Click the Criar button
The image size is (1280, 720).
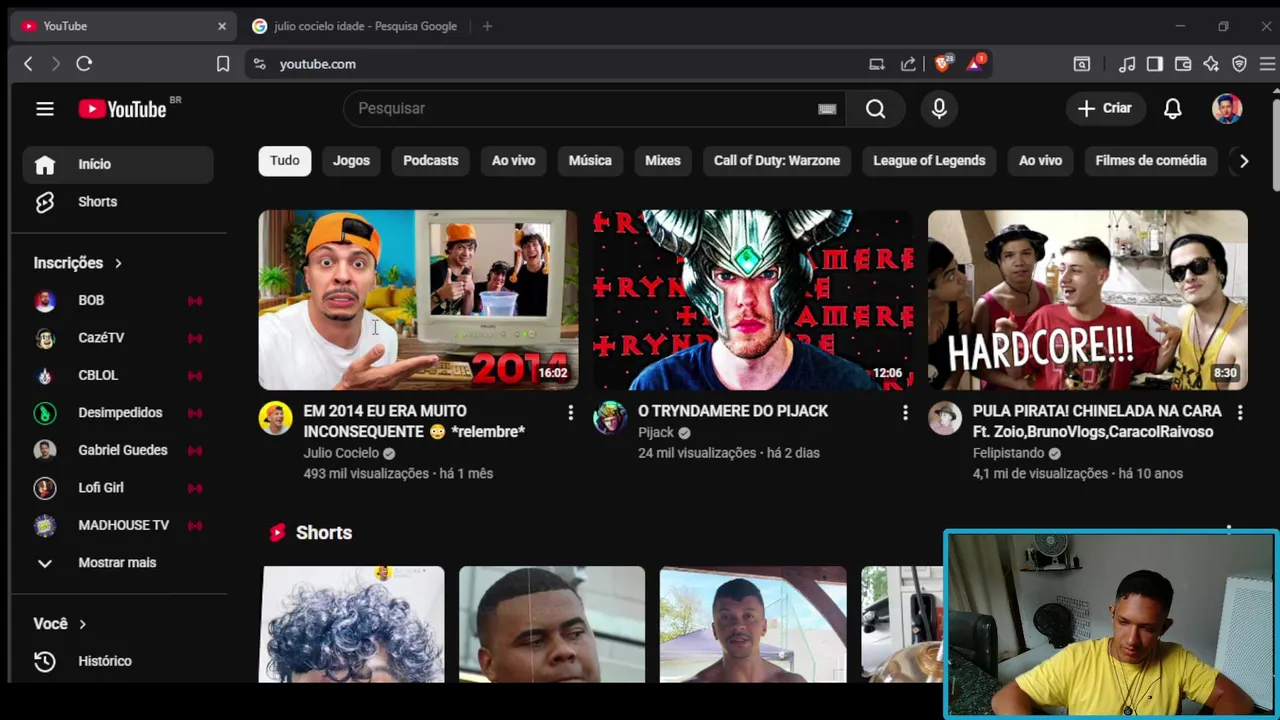click(x=1105, y=108)
